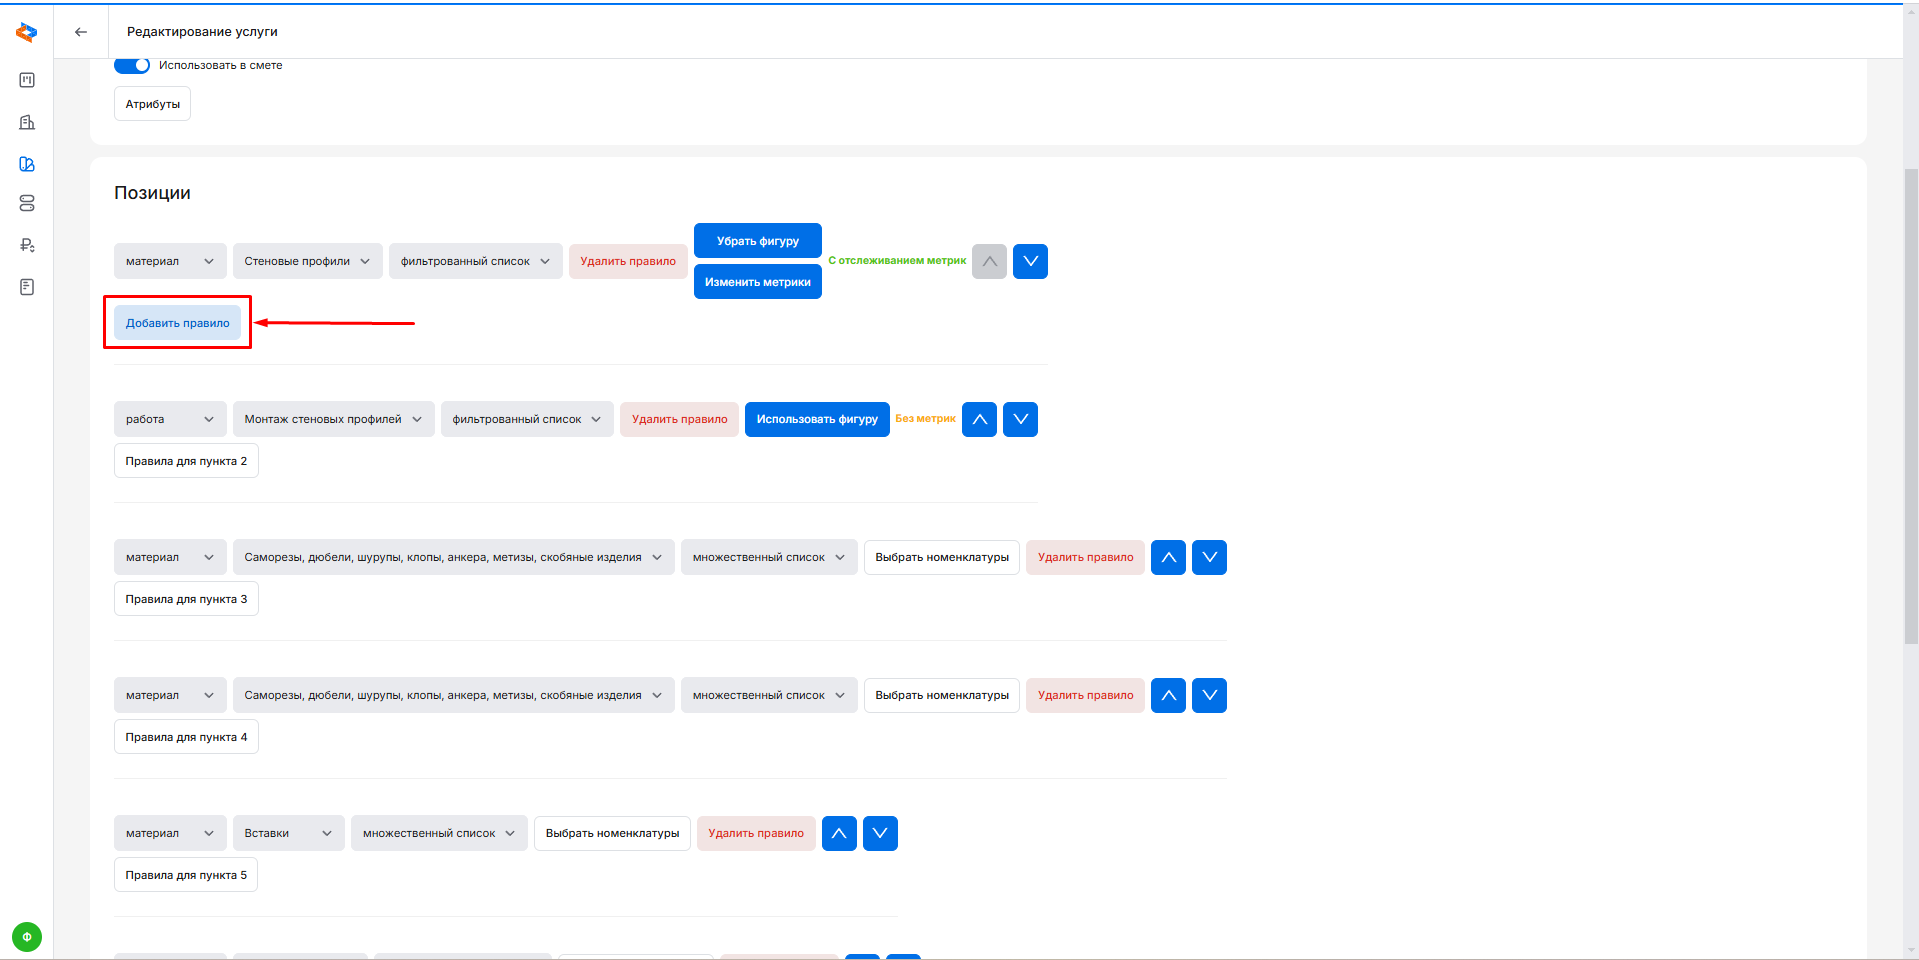Move Стеновые профили rule down
The image size is (1919, 960).
1030,261
